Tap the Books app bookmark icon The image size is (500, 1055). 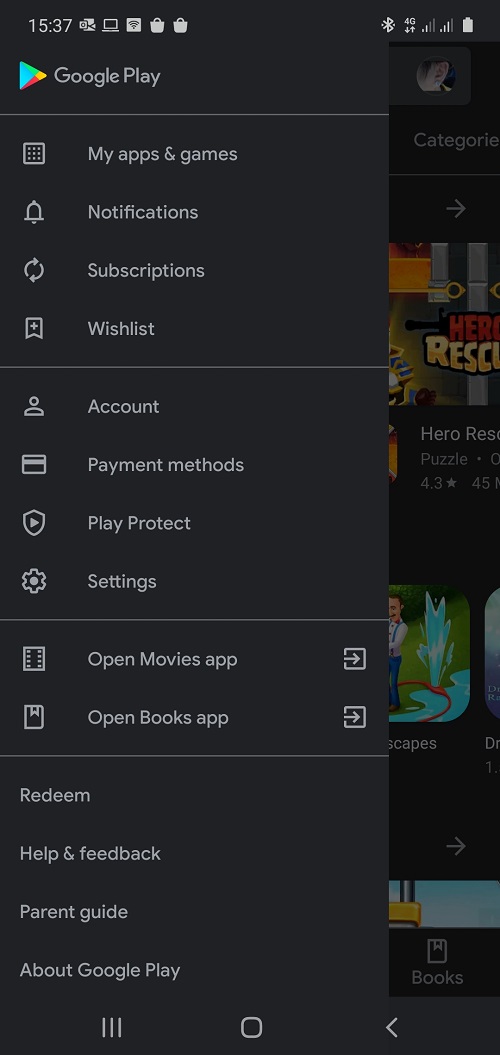coord(34,717)
